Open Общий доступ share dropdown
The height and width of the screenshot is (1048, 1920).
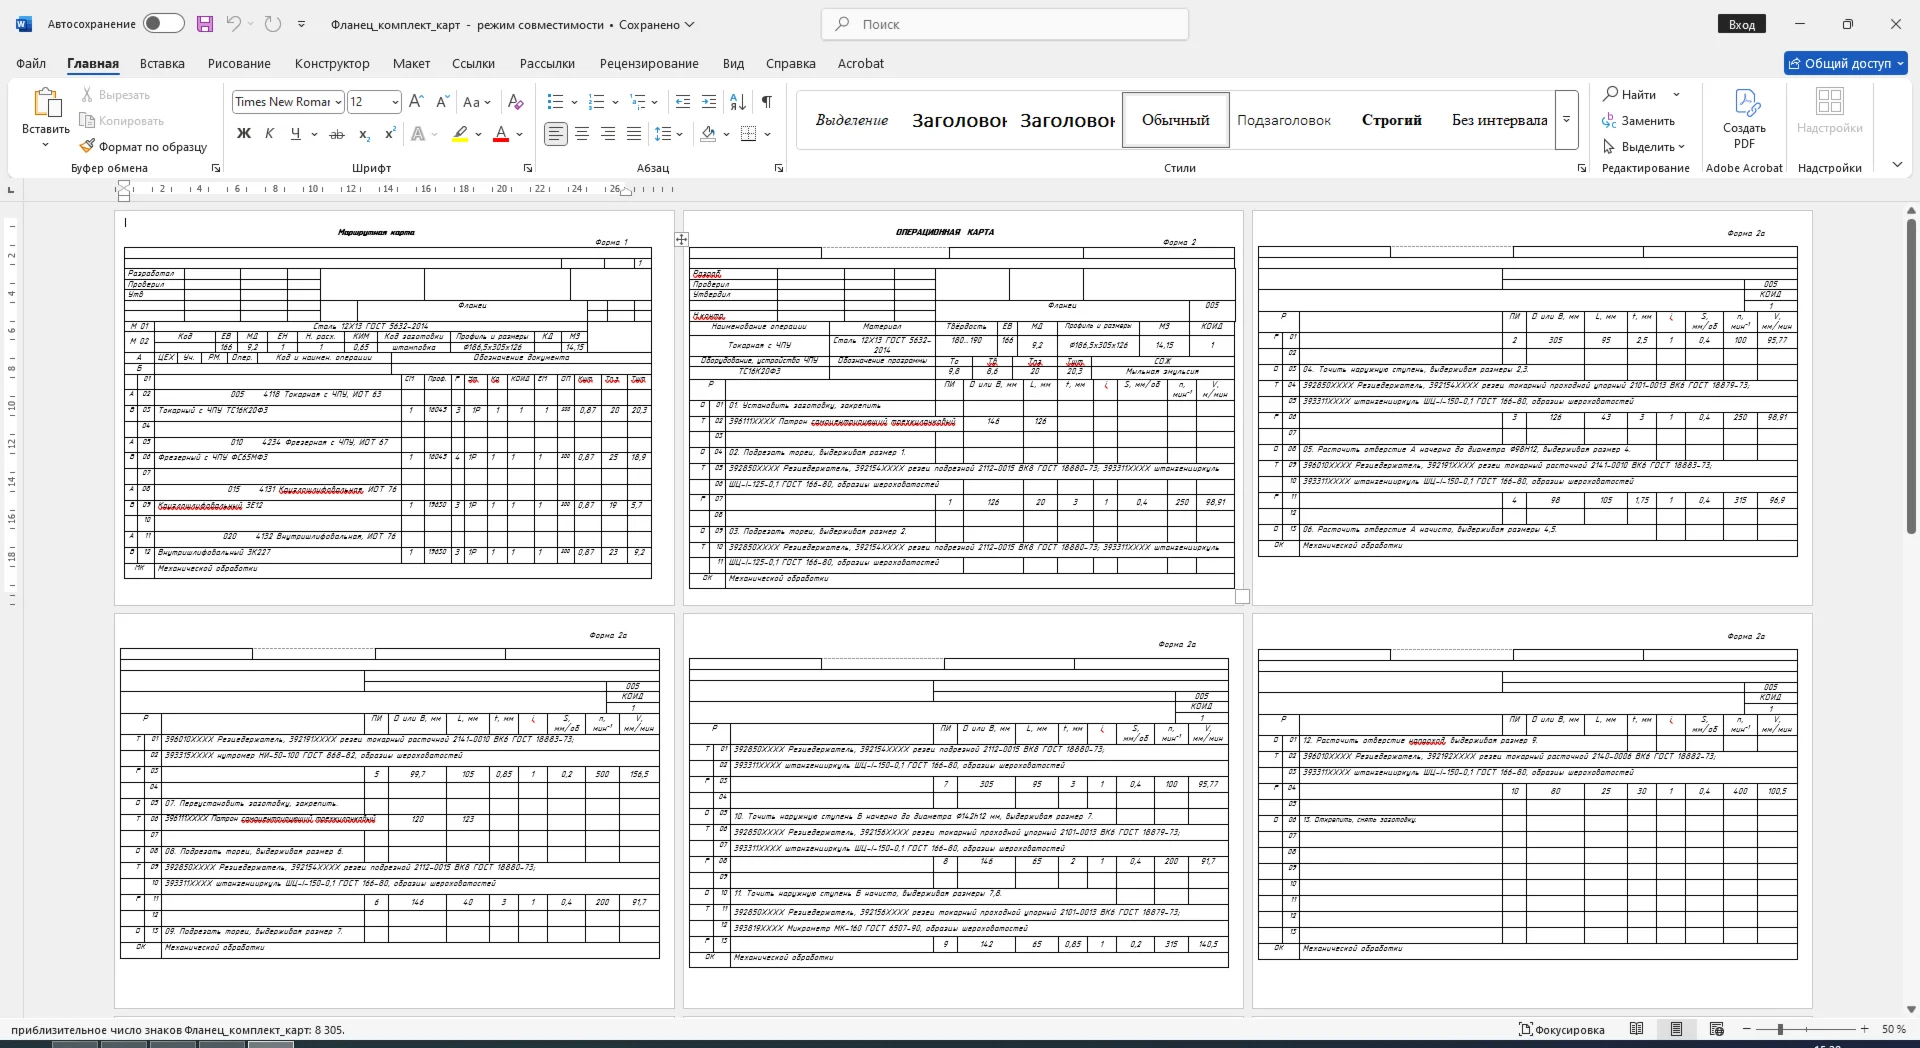(1845, 63)
